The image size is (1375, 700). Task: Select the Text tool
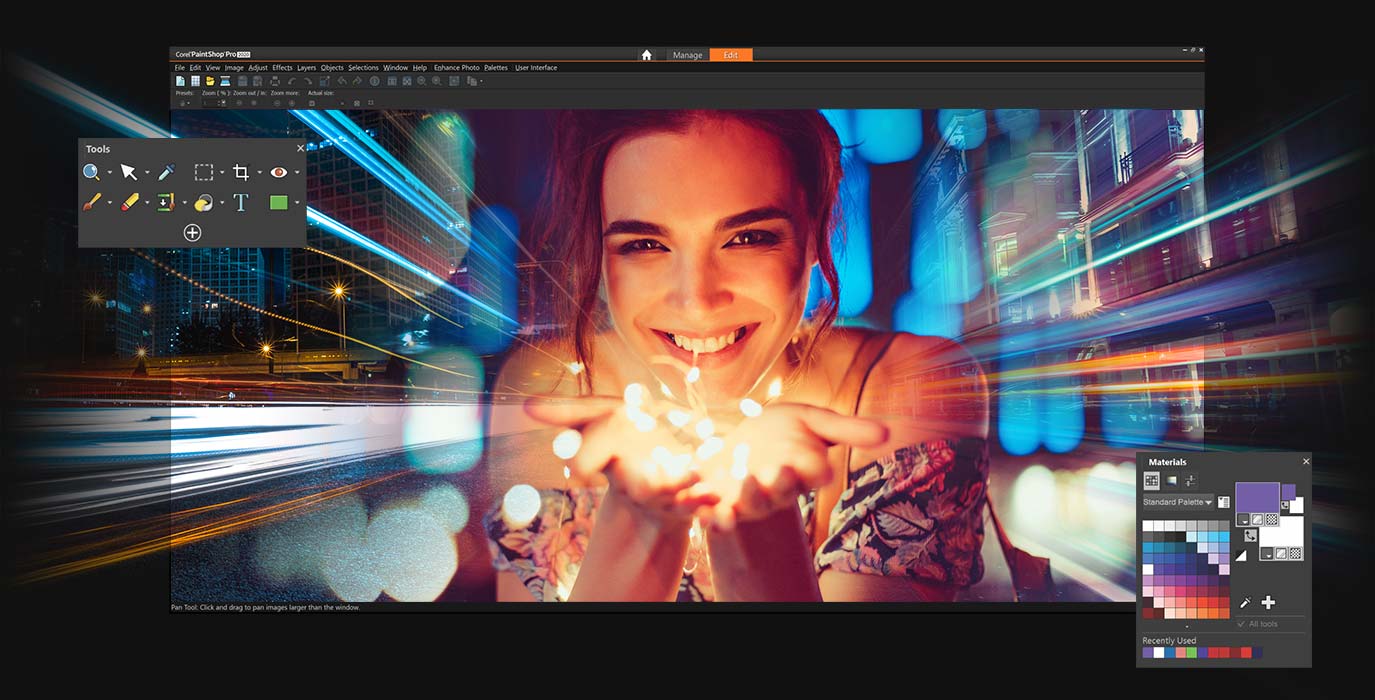point(241,202)
